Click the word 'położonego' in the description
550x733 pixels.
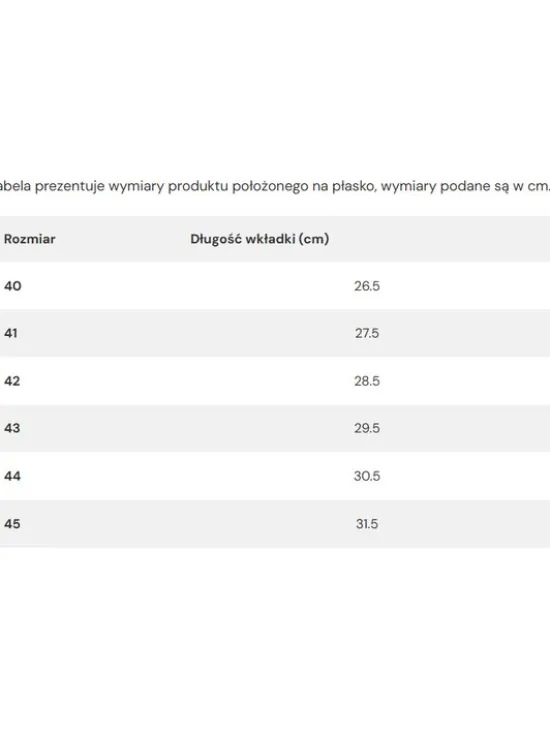(x=270, y=187)
